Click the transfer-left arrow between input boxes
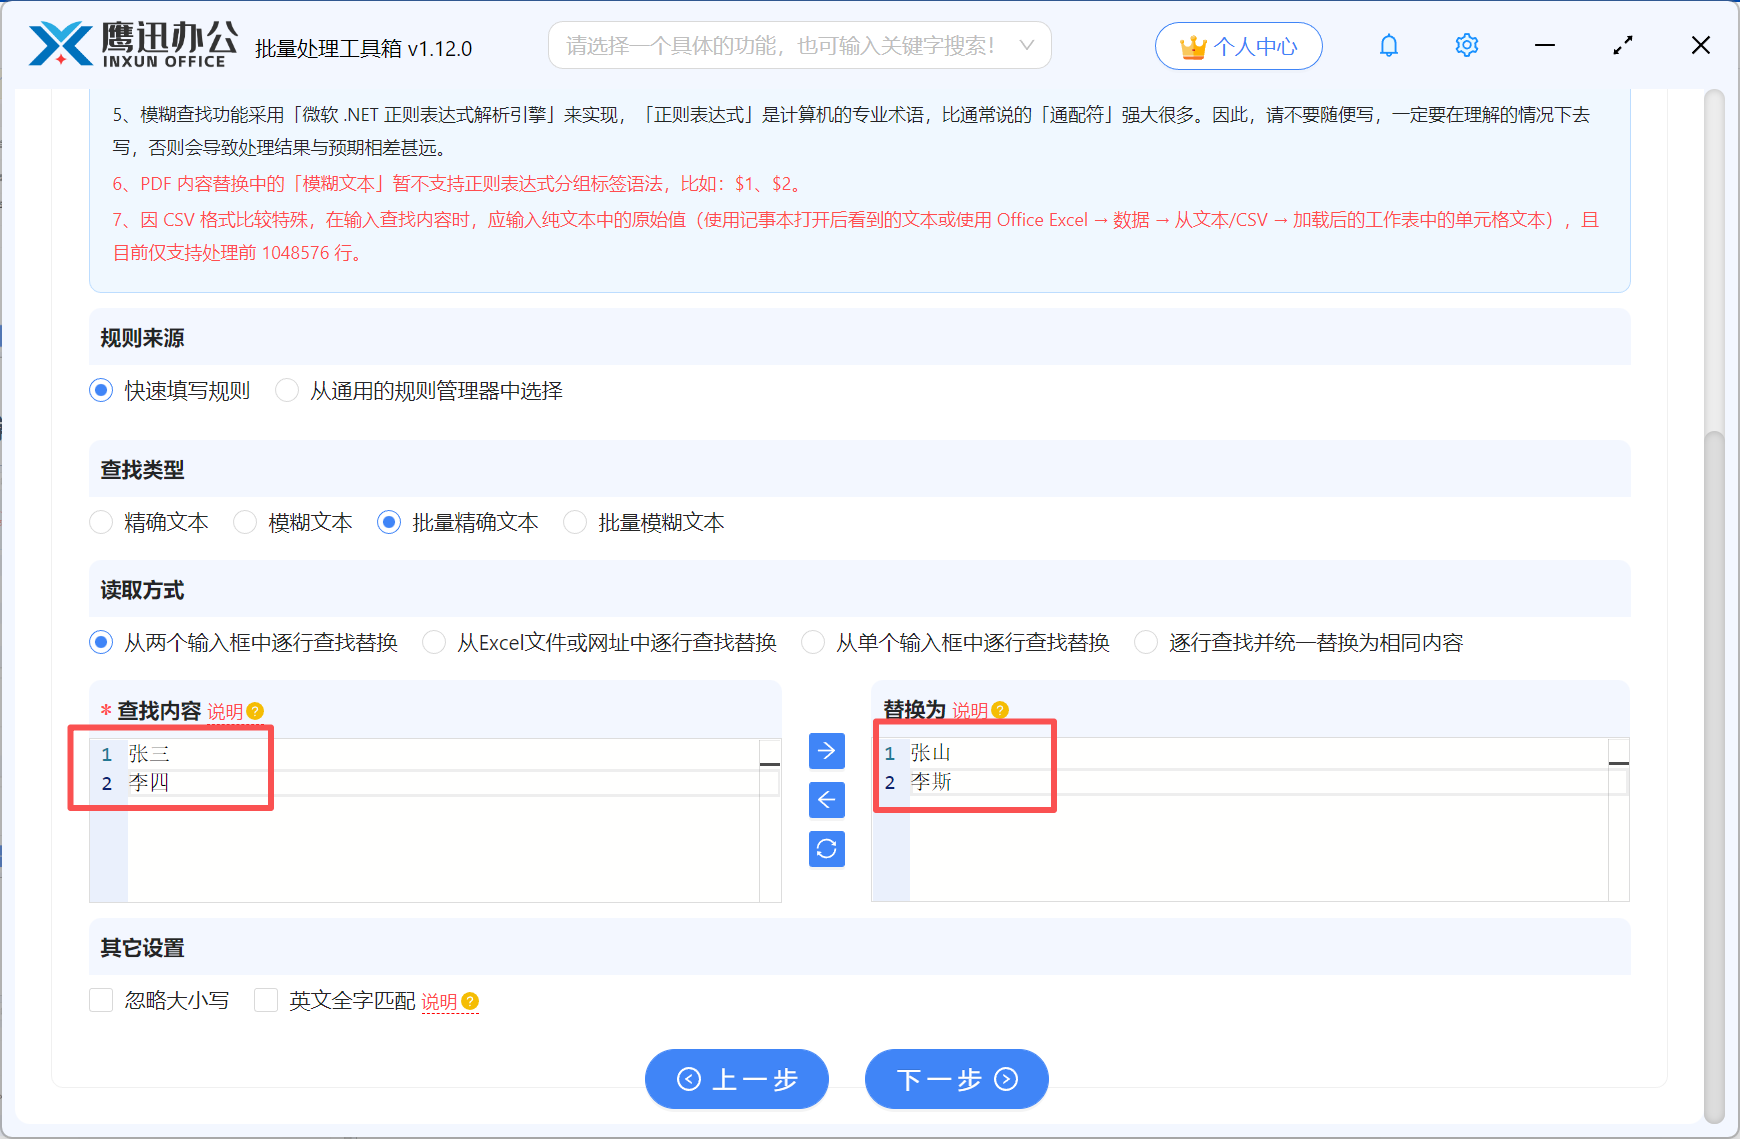This screenshot has width=1740, height=1139. (826, 800)
